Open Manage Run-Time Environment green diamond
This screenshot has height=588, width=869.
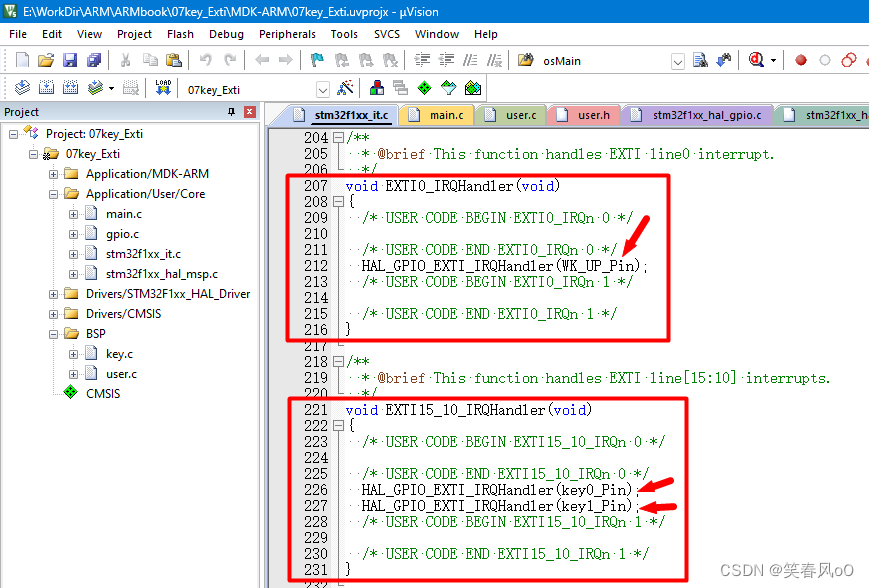point(425,88)
